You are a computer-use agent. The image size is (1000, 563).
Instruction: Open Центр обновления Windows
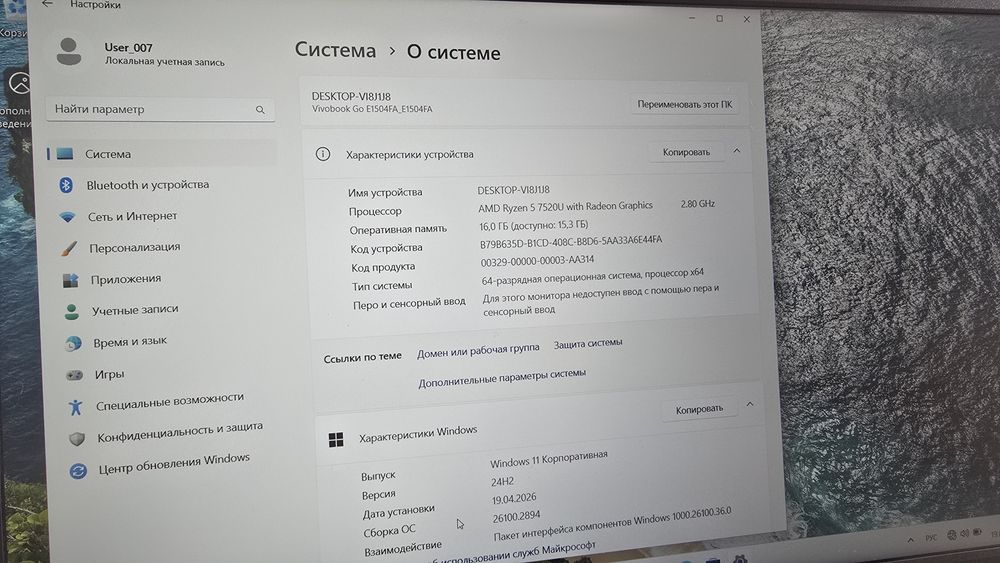click(x=174, y=464)
